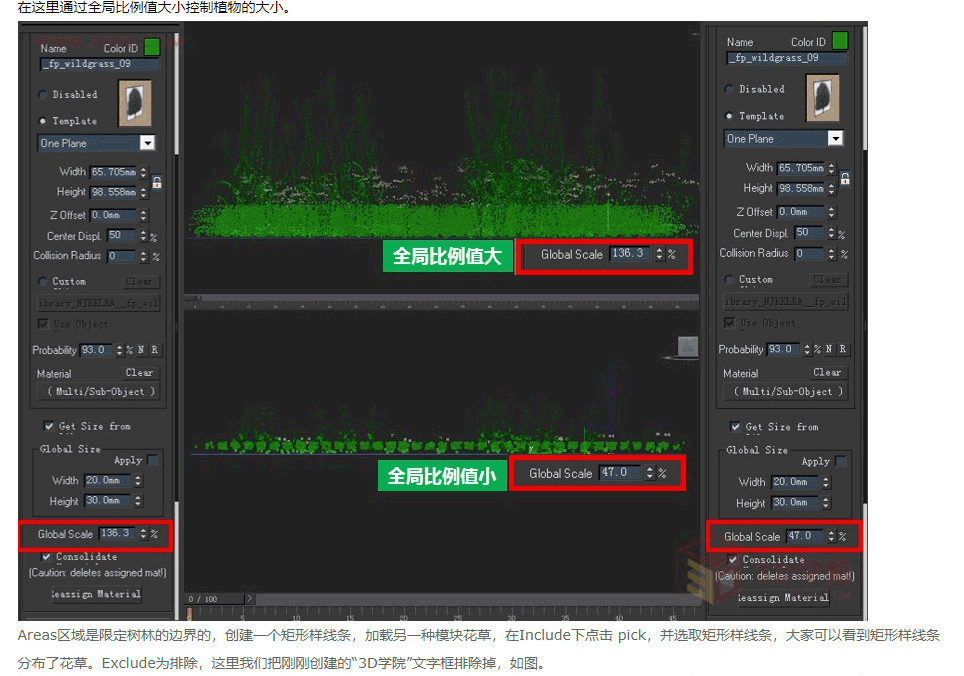Screen dimensions: 964x676
Task: Click the grass template thumbnail in left panel
Action: pos(135,103)
